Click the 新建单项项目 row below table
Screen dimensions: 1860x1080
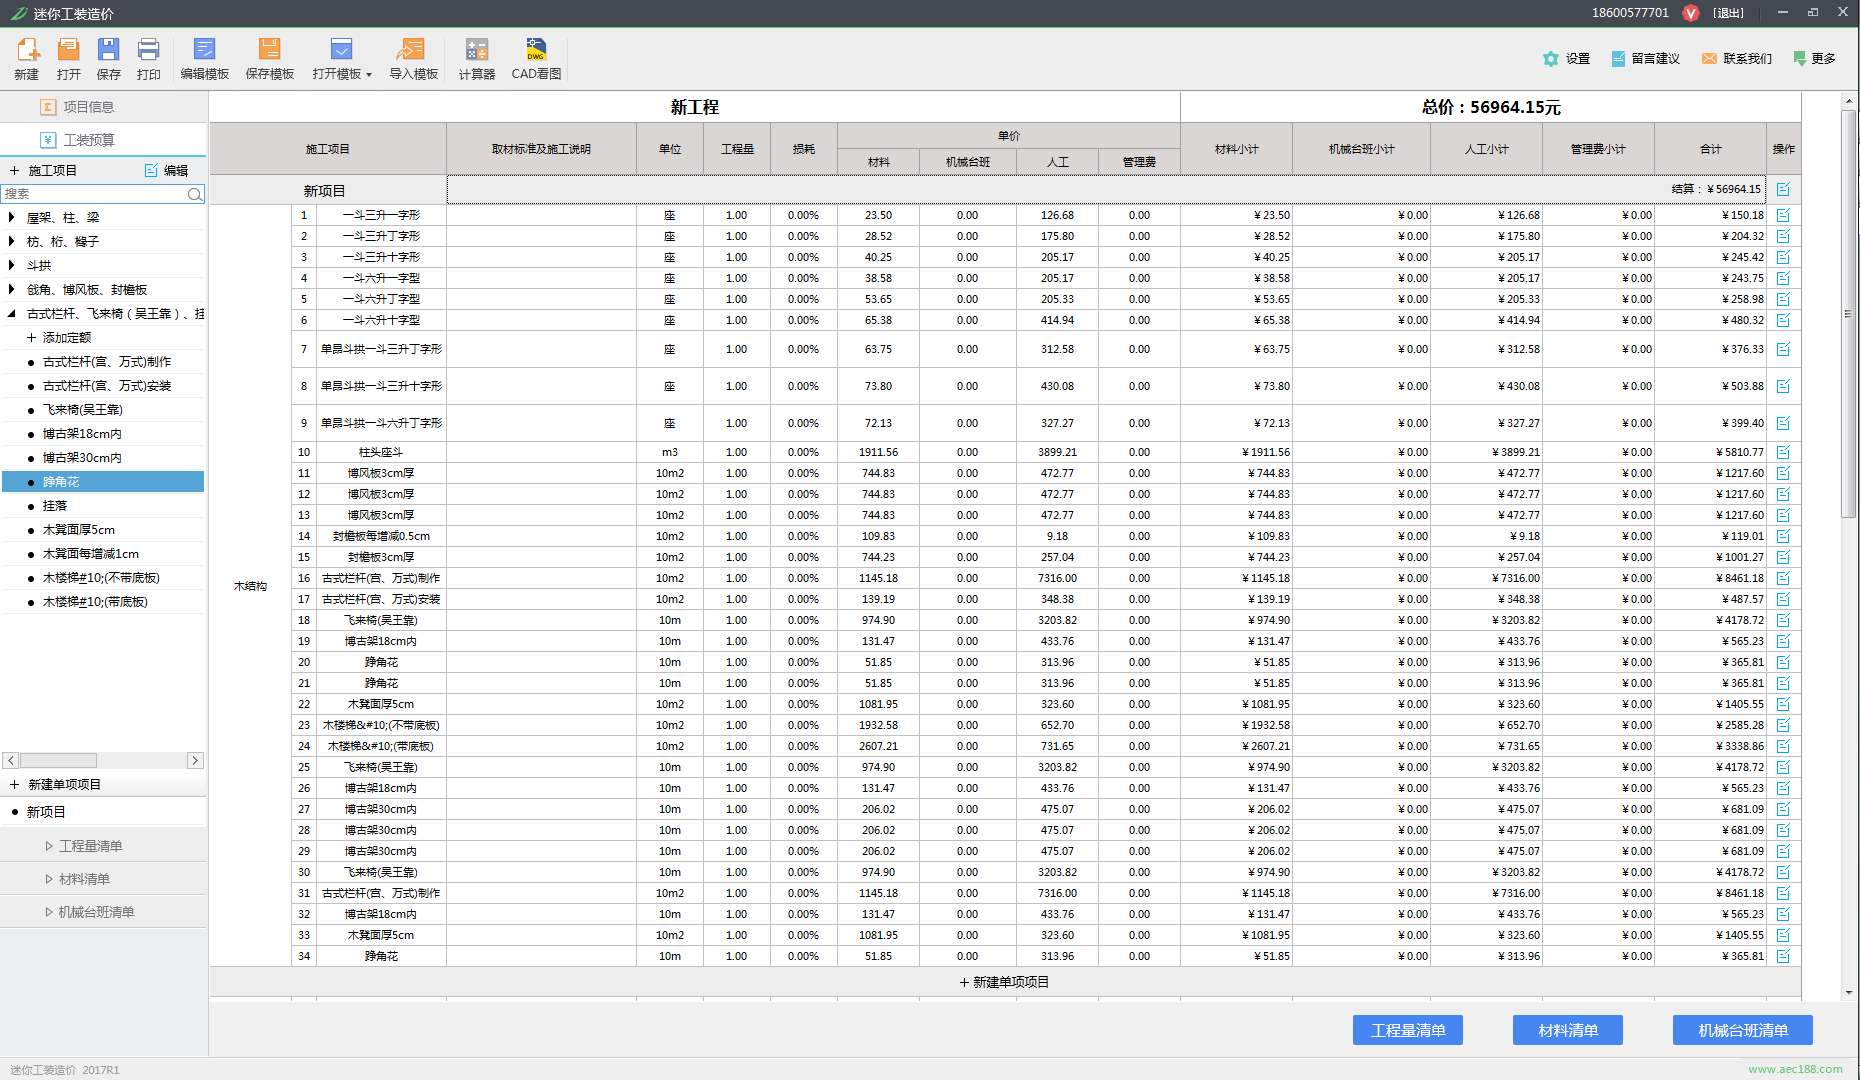pos(1004,982)
